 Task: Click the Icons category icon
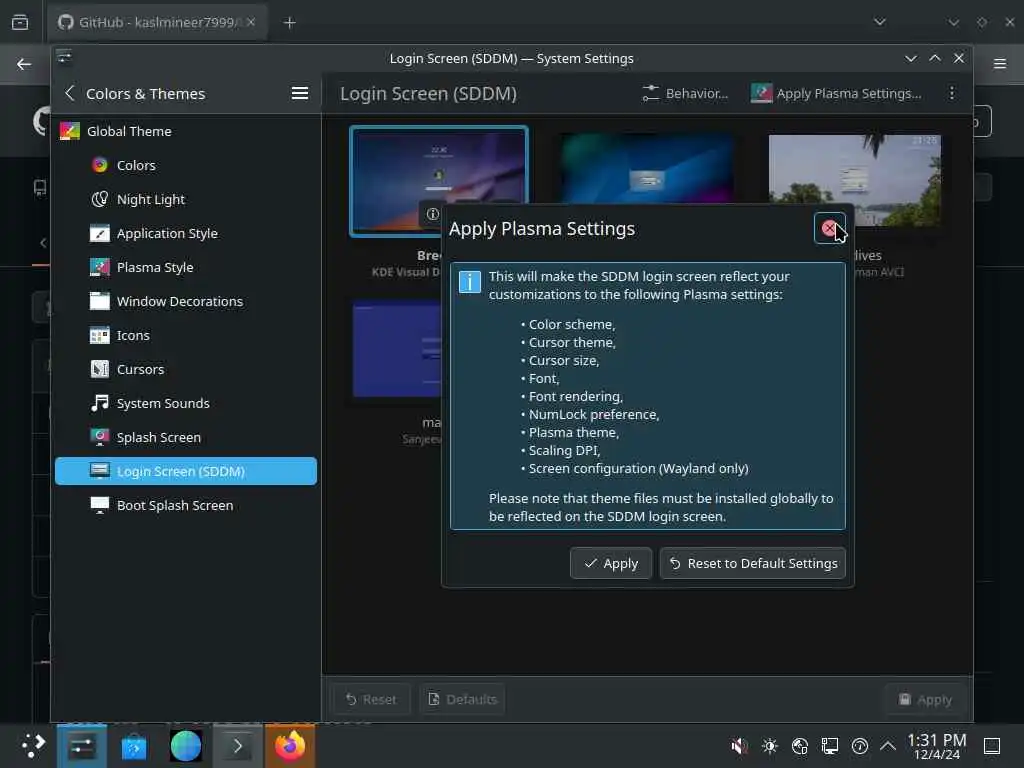(x=99, y=335)
